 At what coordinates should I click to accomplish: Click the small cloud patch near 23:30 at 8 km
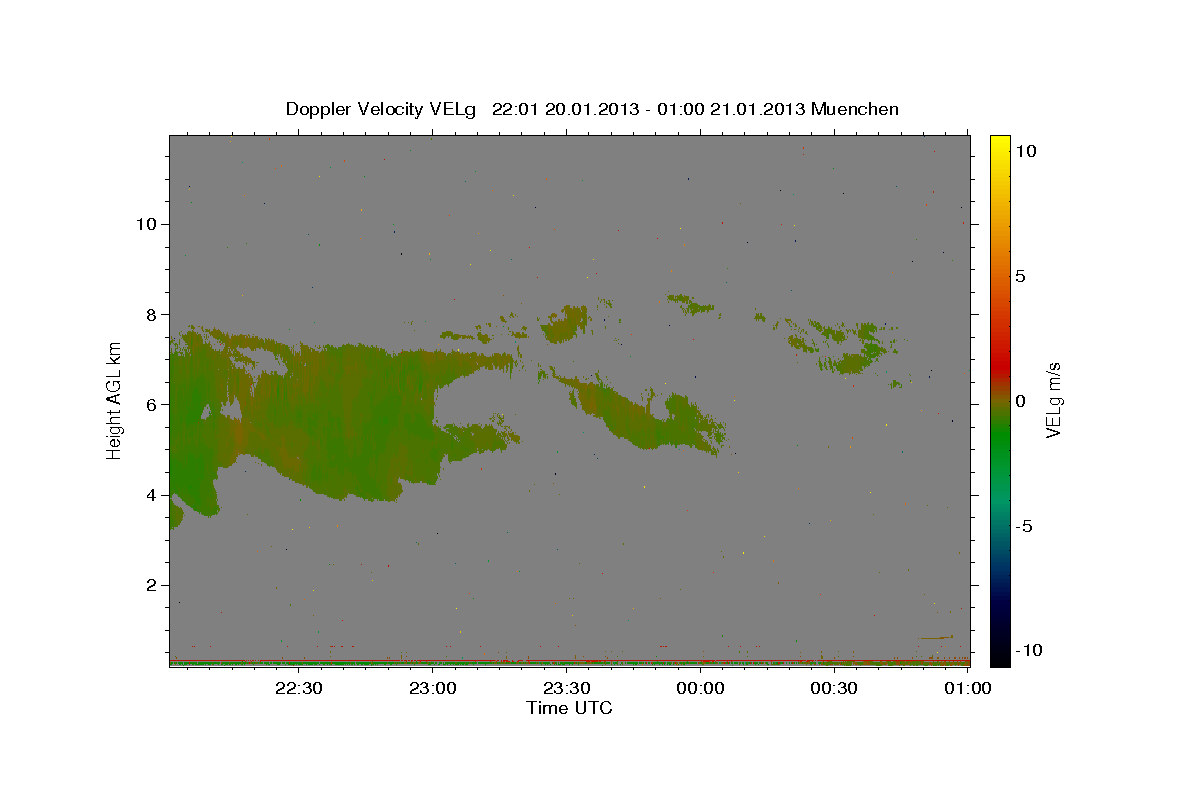click(566, 324)
